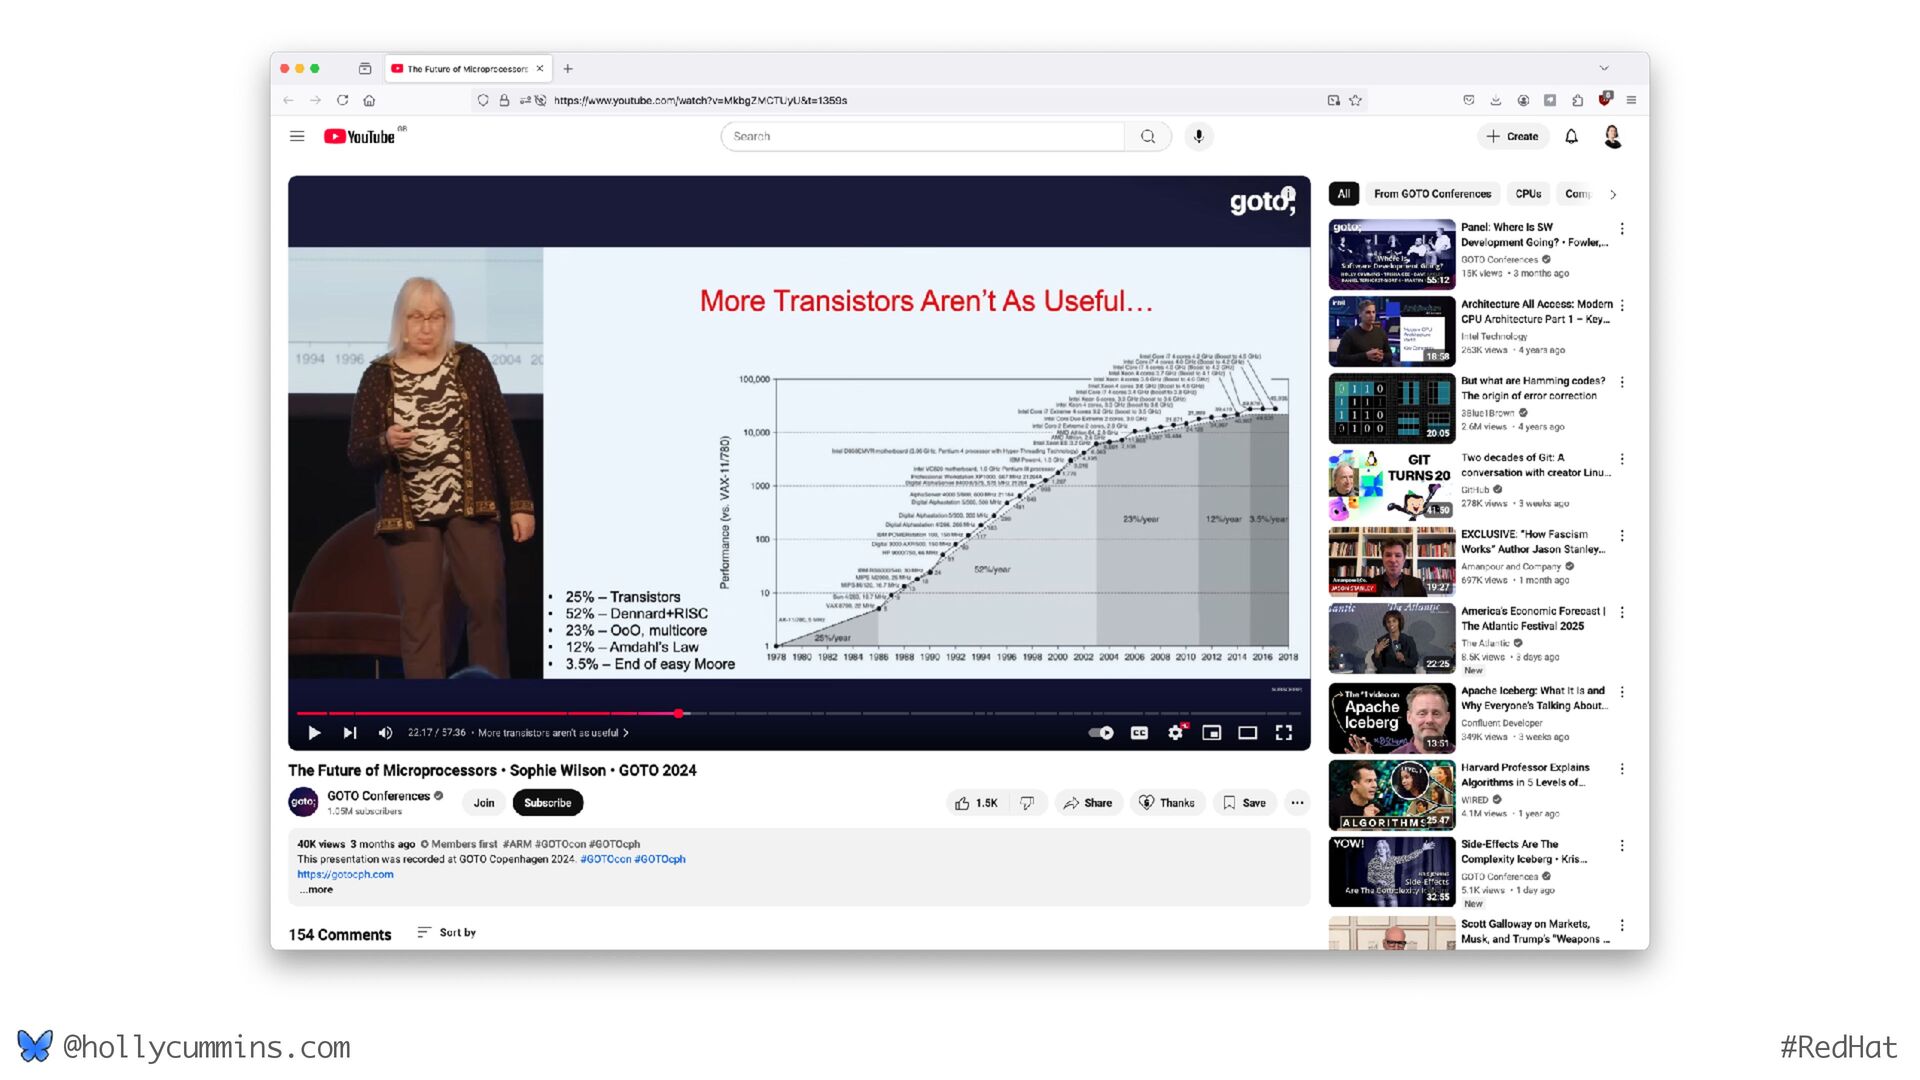Open the notifications bell
Image resolution: width=1920 pixels, height=1080 pixels.
click(x=1571, y=136)
